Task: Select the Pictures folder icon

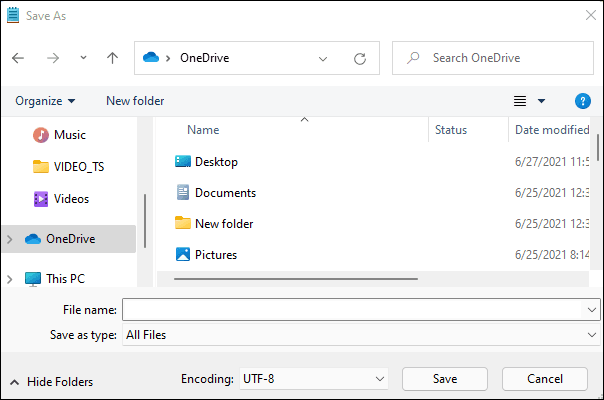Action: point(183,255)
